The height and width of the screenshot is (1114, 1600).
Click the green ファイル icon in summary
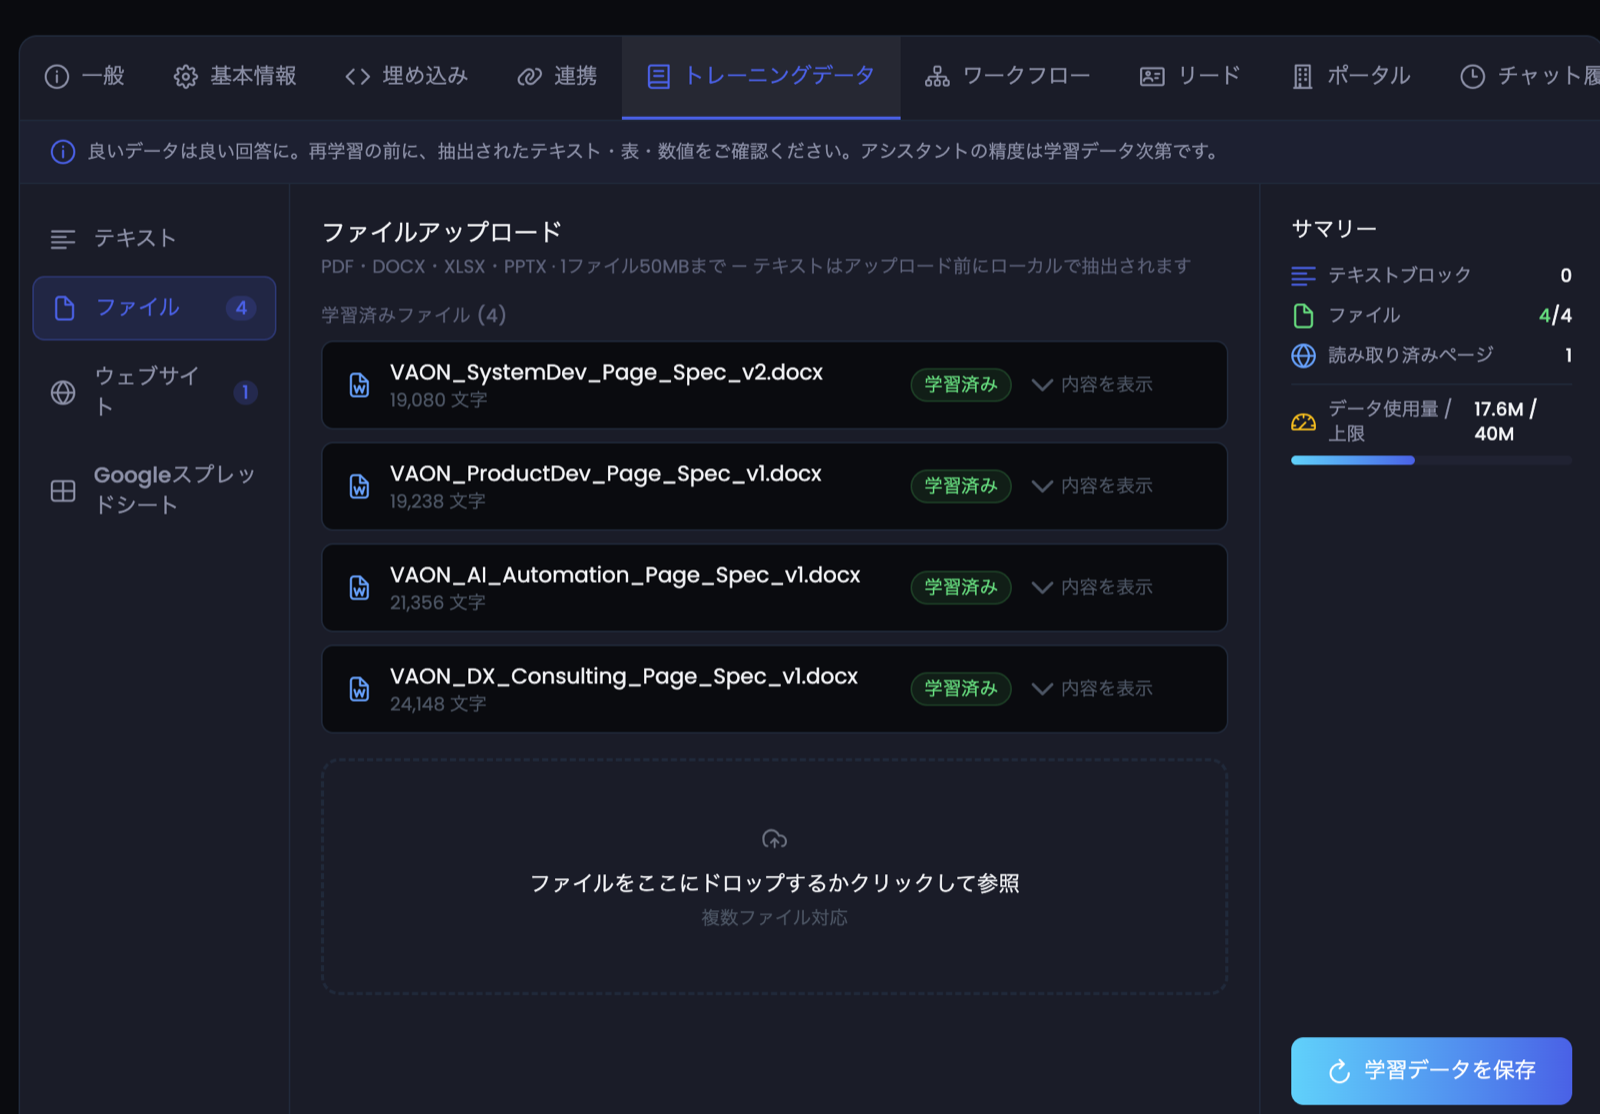coord(1303,316)
